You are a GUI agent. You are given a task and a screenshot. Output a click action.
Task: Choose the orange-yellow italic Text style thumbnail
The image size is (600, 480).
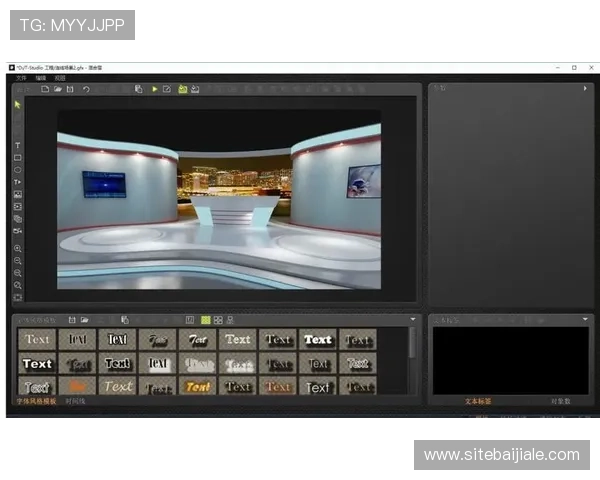198,386
